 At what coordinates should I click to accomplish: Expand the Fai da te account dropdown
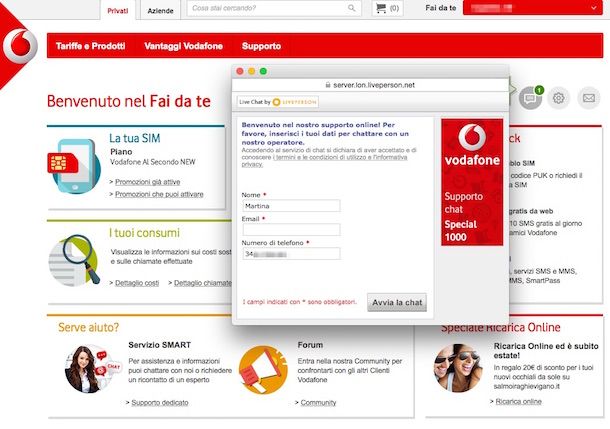pos(533,8)
